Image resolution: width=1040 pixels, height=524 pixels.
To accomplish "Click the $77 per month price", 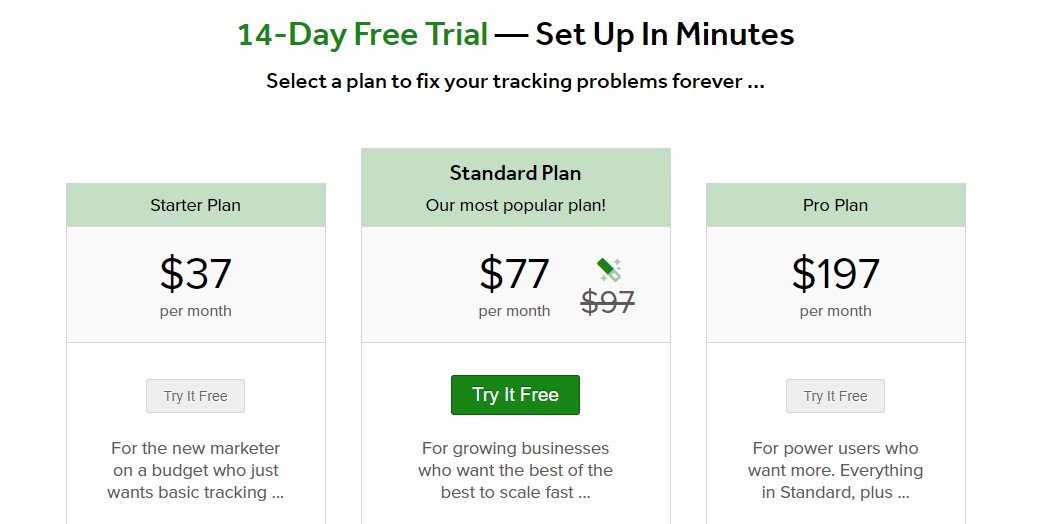I will (x=515, y=273).
